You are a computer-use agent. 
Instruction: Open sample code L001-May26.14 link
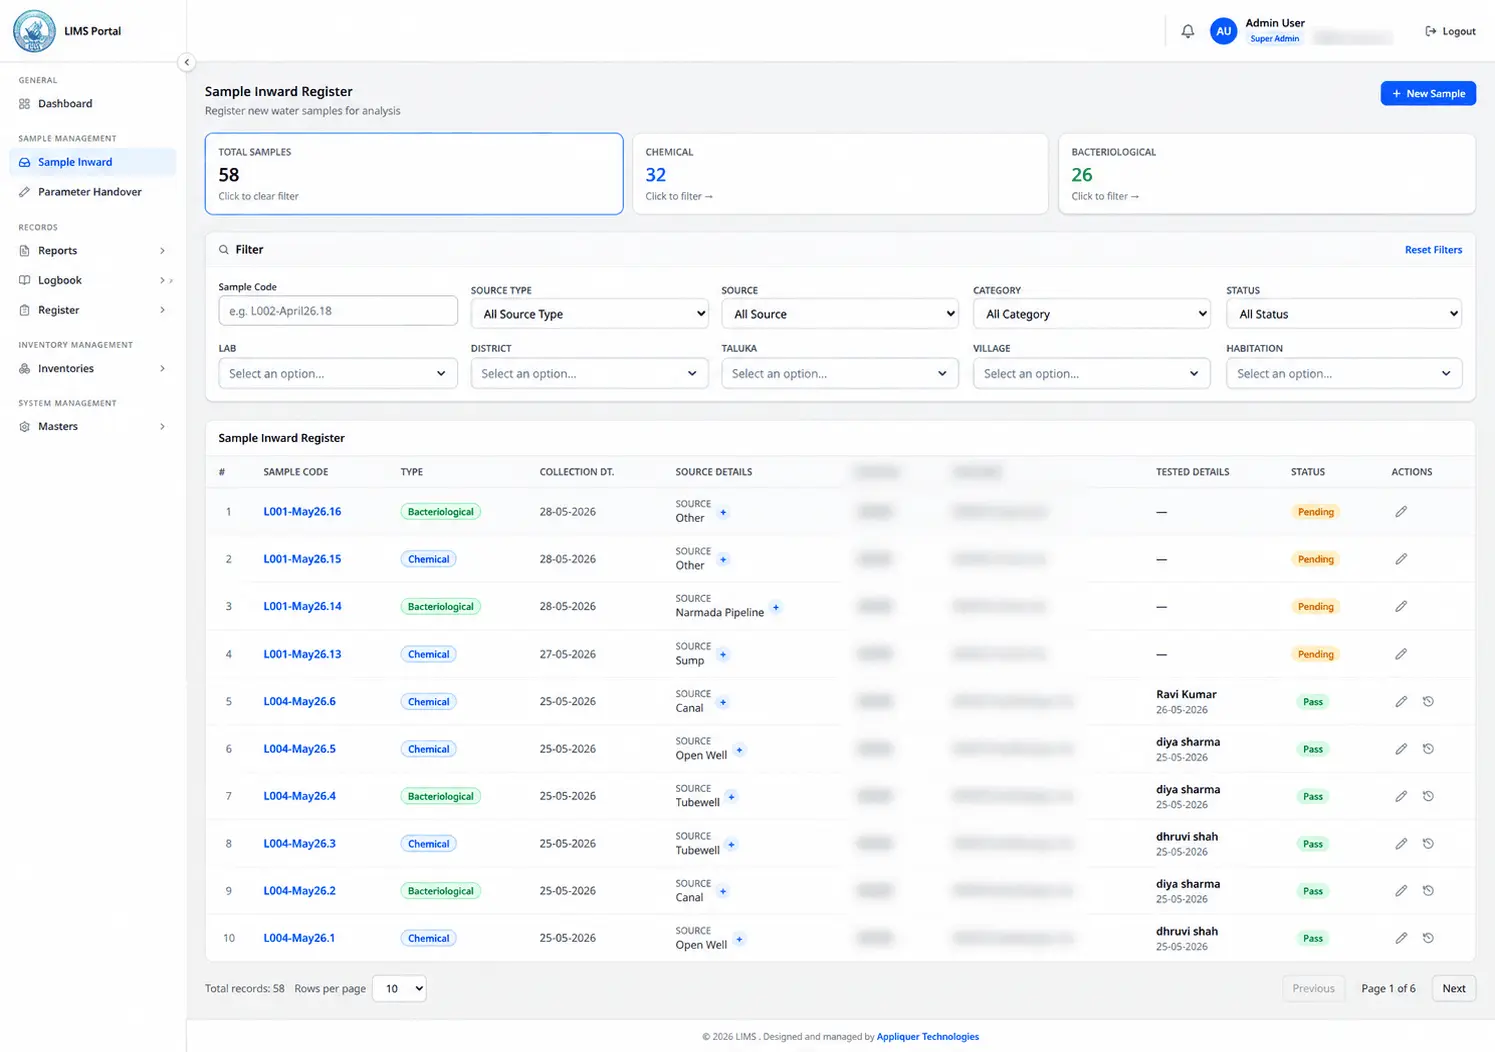[x=302, y=606]
